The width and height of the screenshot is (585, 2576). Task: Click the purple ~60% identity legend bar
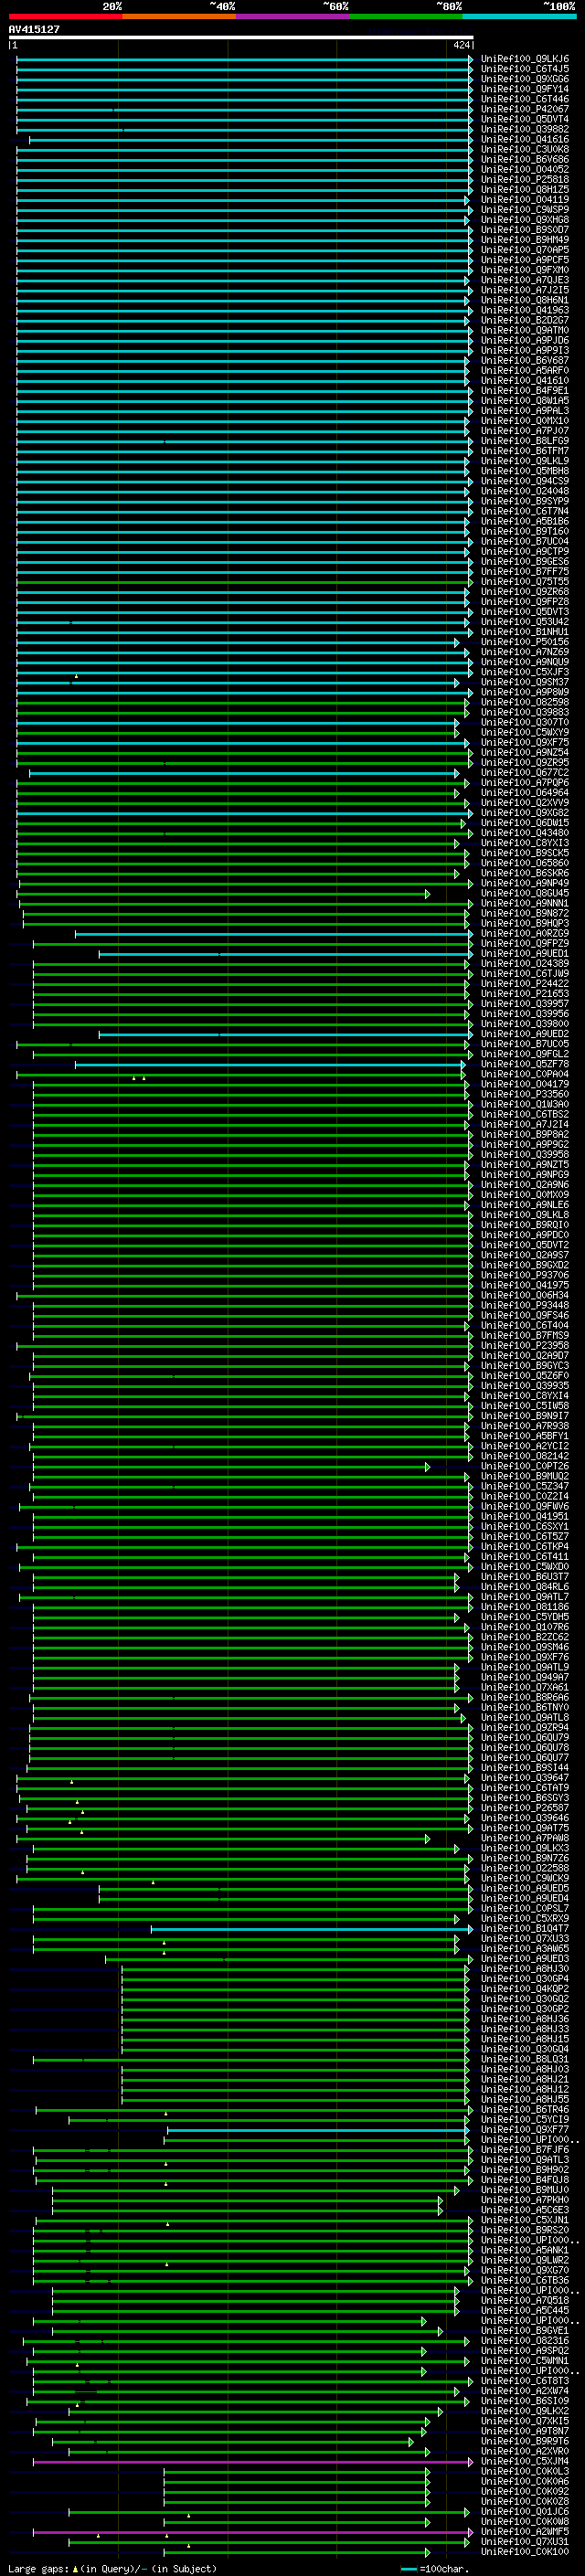(x=292, y=16)
